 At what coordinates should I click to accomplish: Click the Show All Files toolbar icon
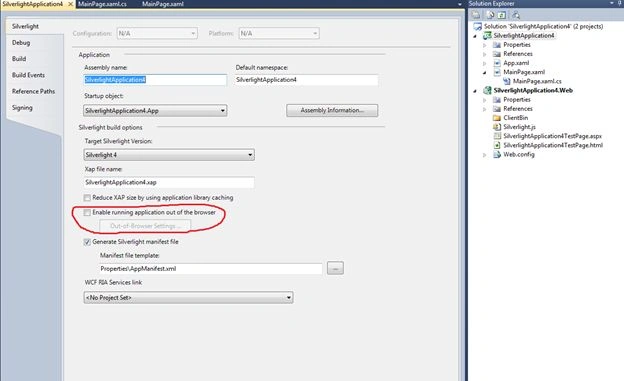point(490,15)
